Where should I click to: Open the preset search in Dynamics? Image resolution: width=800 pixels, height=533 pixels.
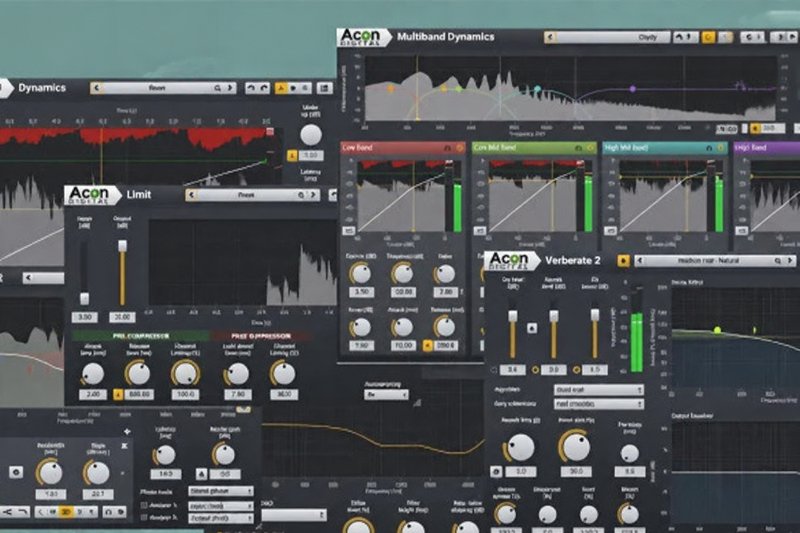218,88
